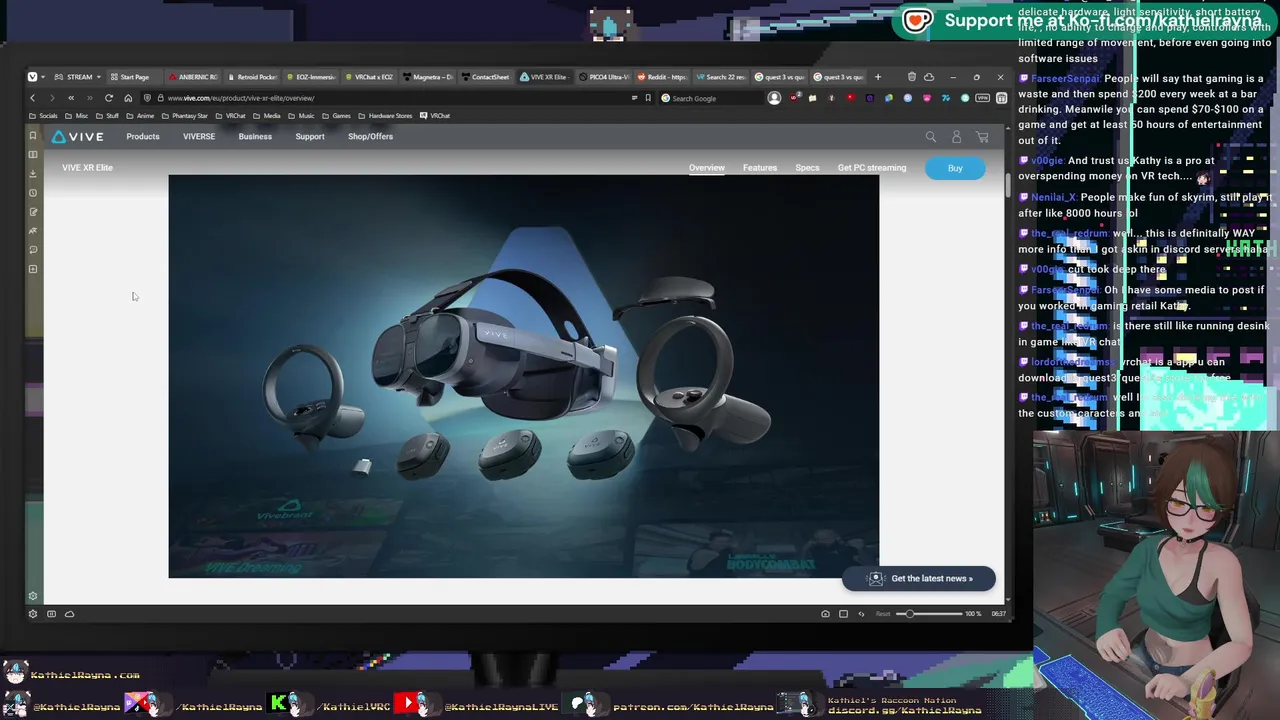The width and height of the screenshot is (1280, 720).
Task: Go to the browser home page
Action: 128,98
